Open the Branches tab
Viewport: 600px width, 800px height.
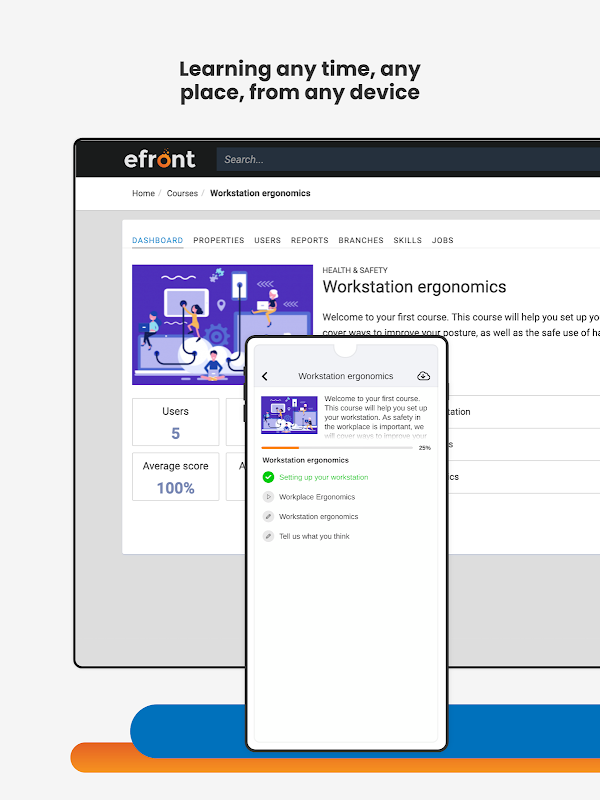point(361,240)
